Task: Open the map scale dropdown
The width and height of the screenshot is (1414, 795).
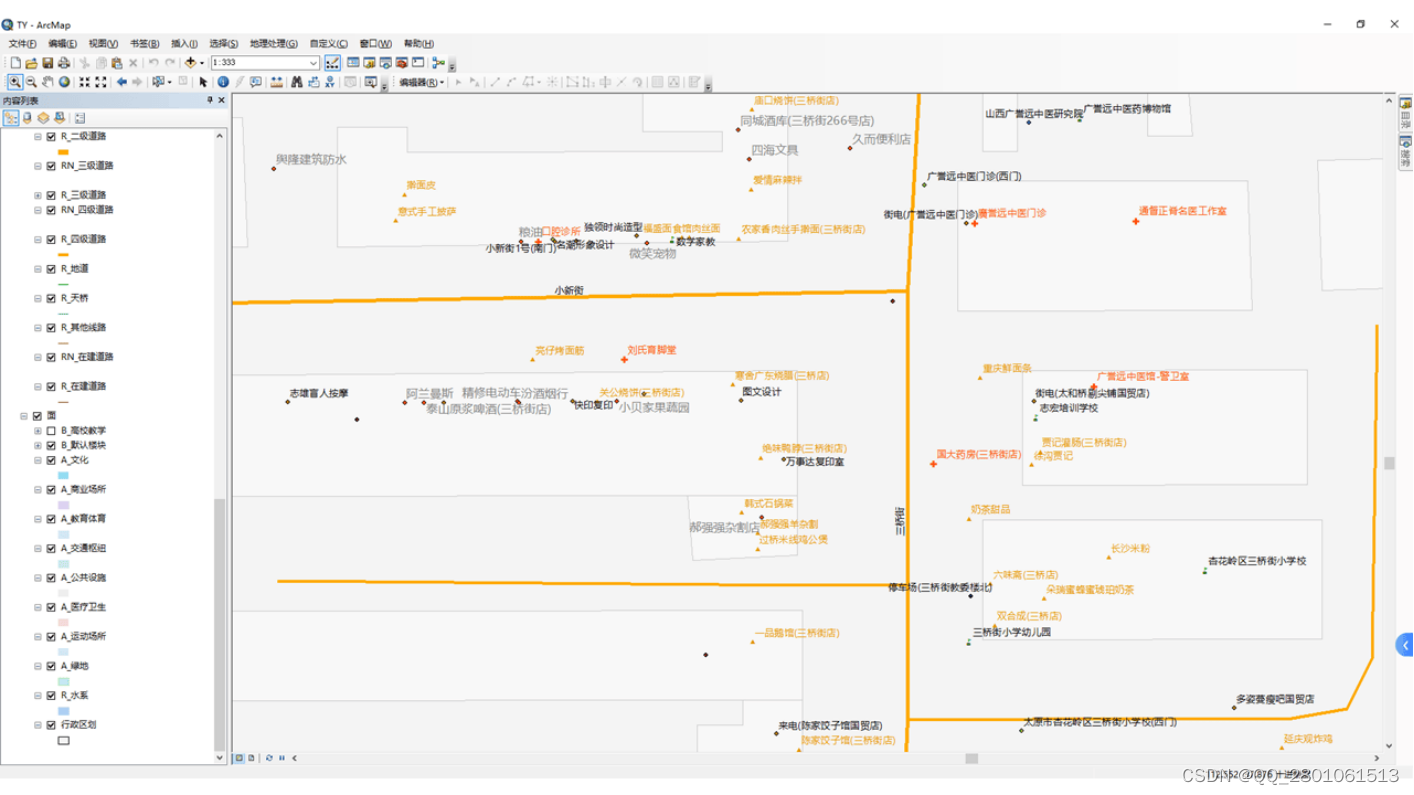Action: pyautogui.click(x=313, y=63)
